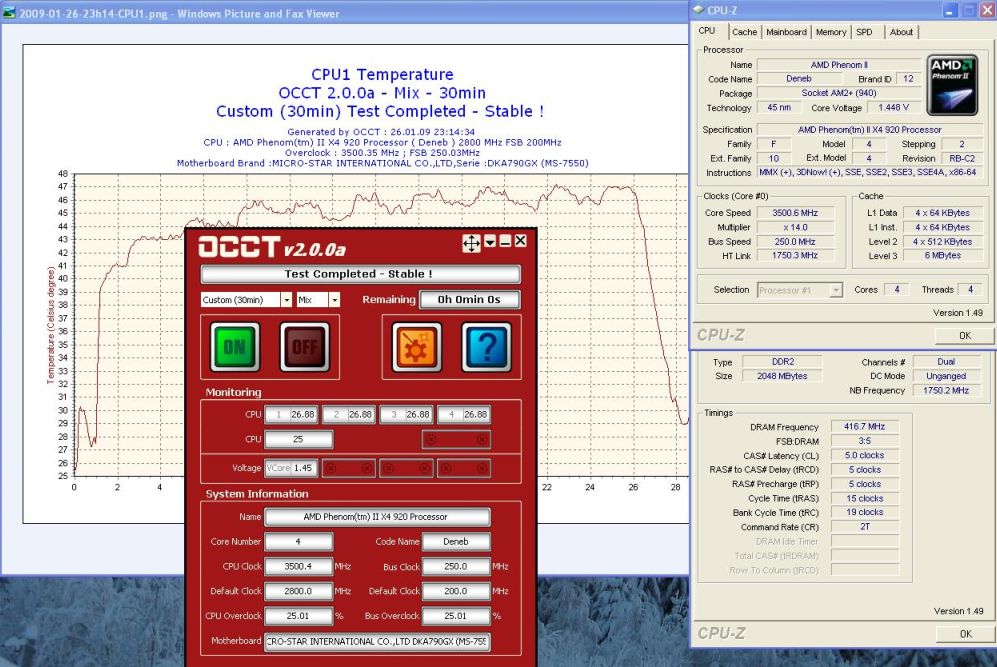Screen dimensions: 997x667
Task: Click the AMD Phenom II logo in CPU-Z
Action: click(952, 85)
